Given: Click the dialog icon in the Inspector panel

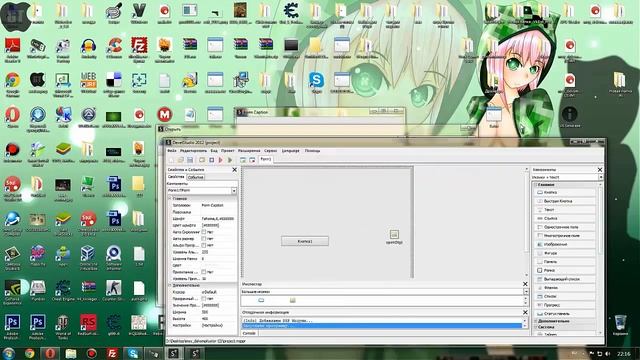Looking at the screenshot, I should click(x=293, y=300).
